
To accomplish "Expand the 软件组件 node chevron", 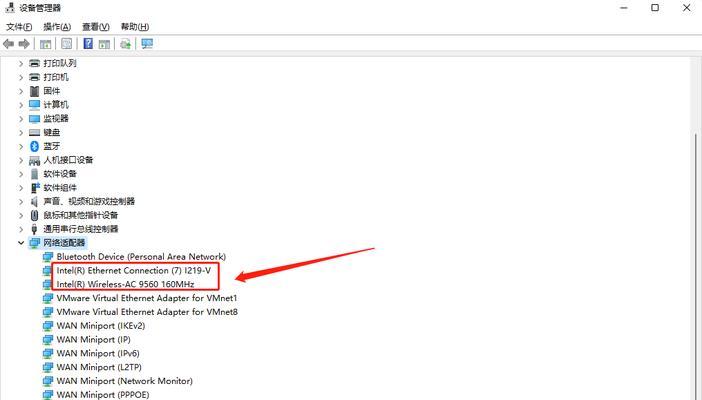I will (x=21, y=188).
